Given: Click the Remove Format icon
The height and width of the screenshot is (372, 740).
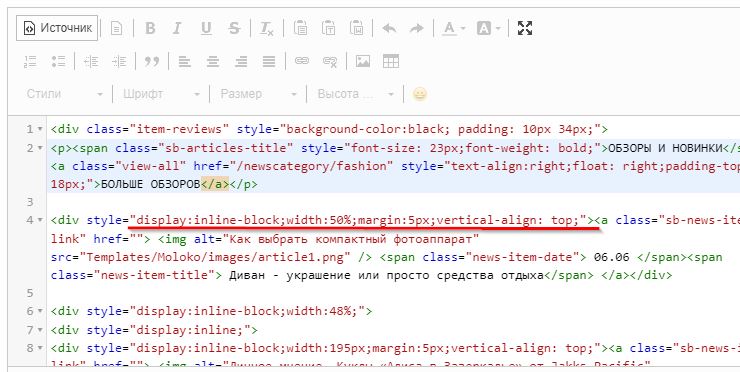Looking at the screenshot, I should [267, 28].
